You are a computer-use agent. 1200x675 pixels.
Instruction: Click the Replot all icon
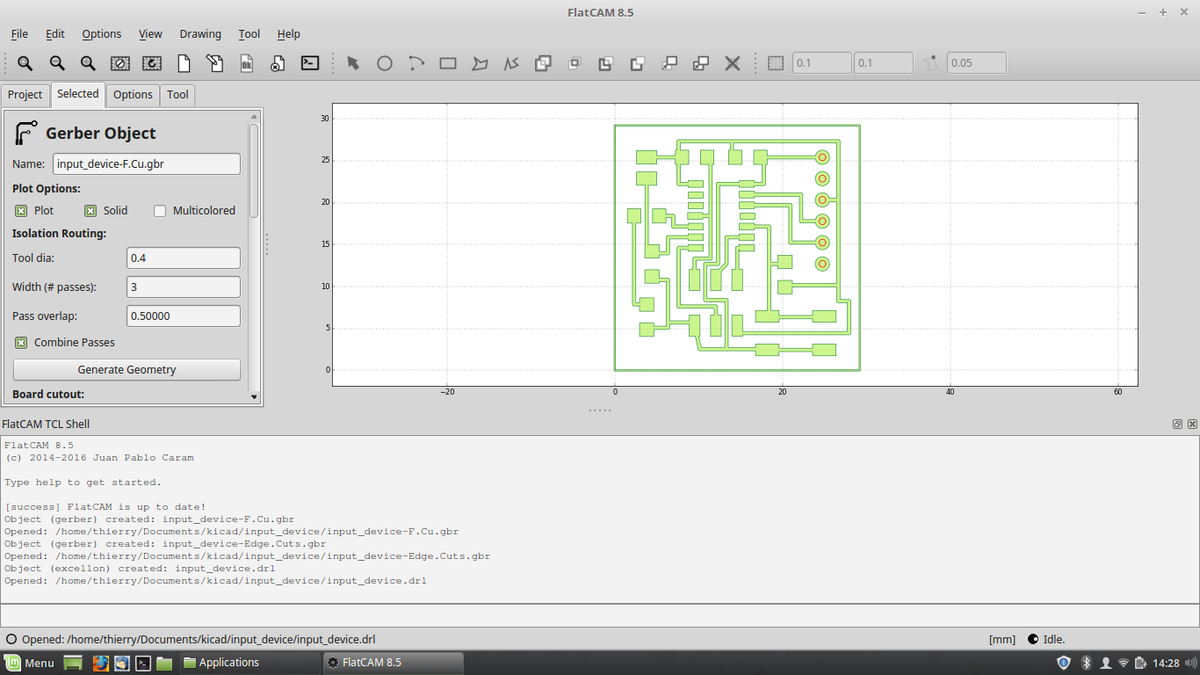[151, 63]
